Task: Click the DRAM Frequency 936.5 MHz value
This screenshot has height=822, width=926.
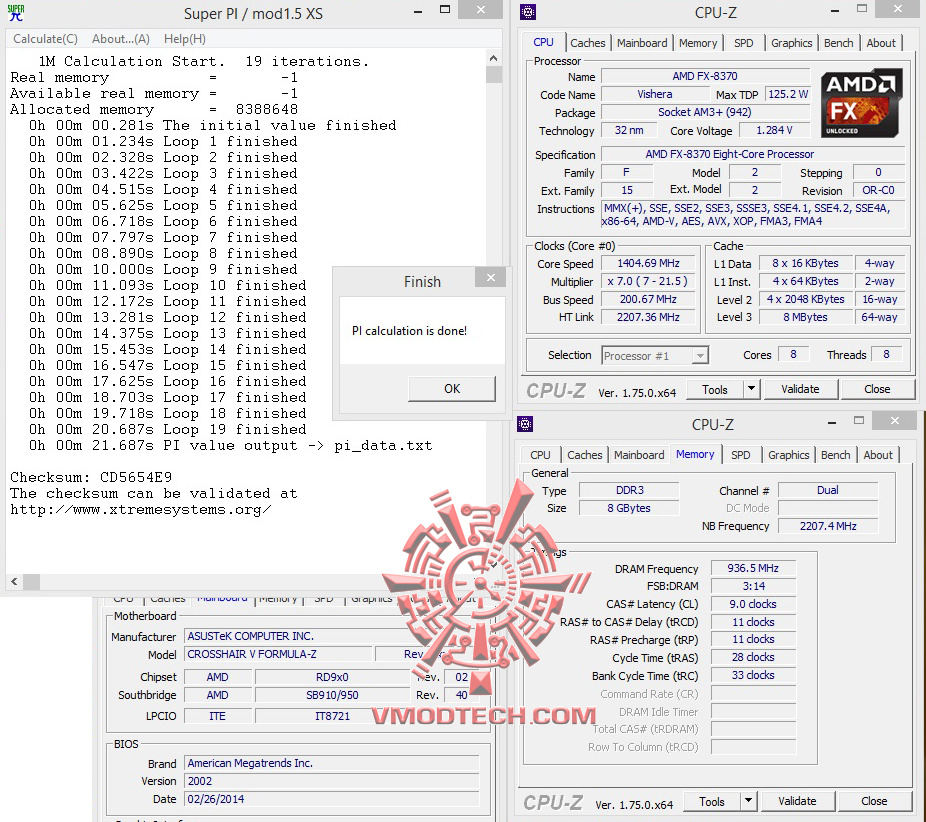Action: (x=753, y=568)
